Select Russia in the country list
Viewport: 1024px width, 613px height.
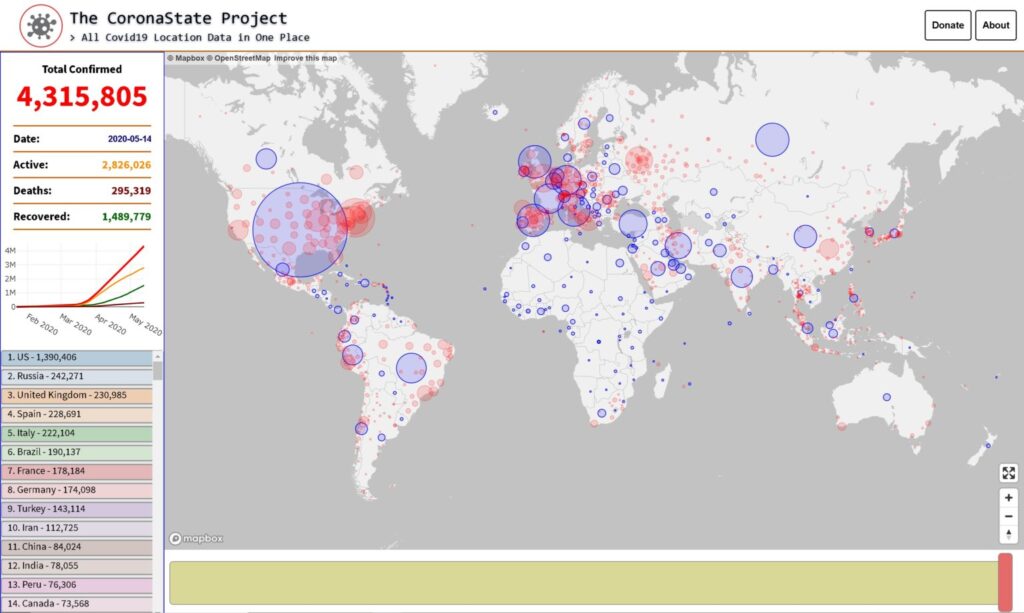(76, 376)
